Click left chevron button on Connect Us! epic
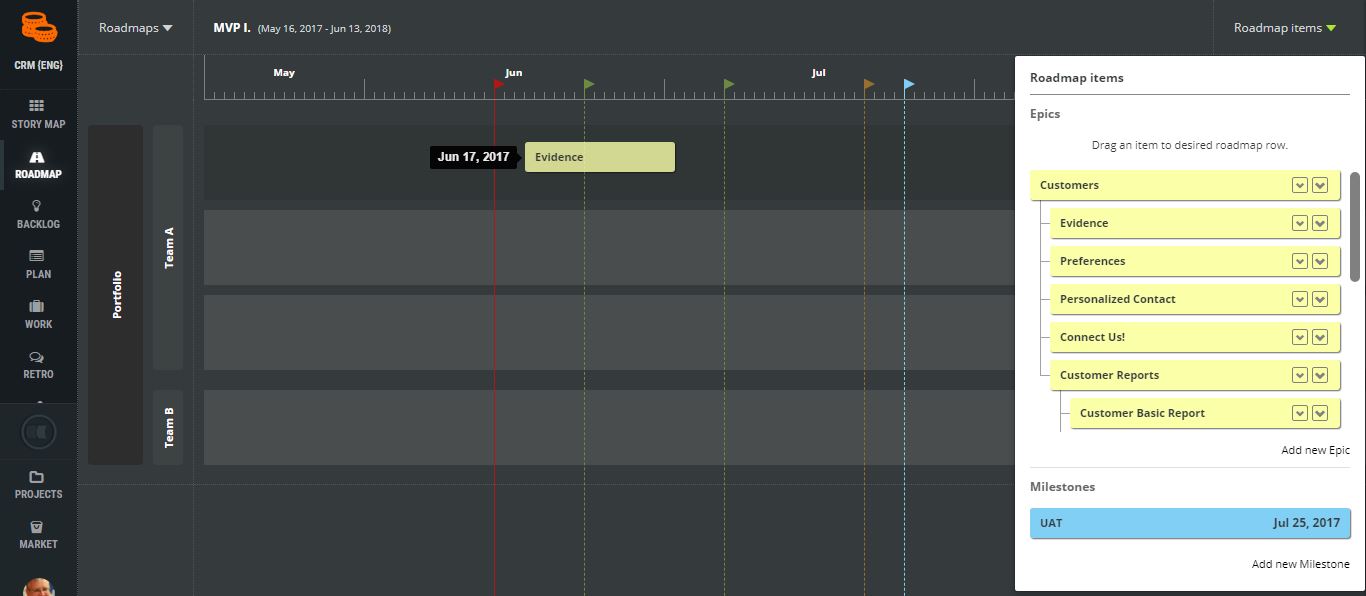 pos(1300,337)
